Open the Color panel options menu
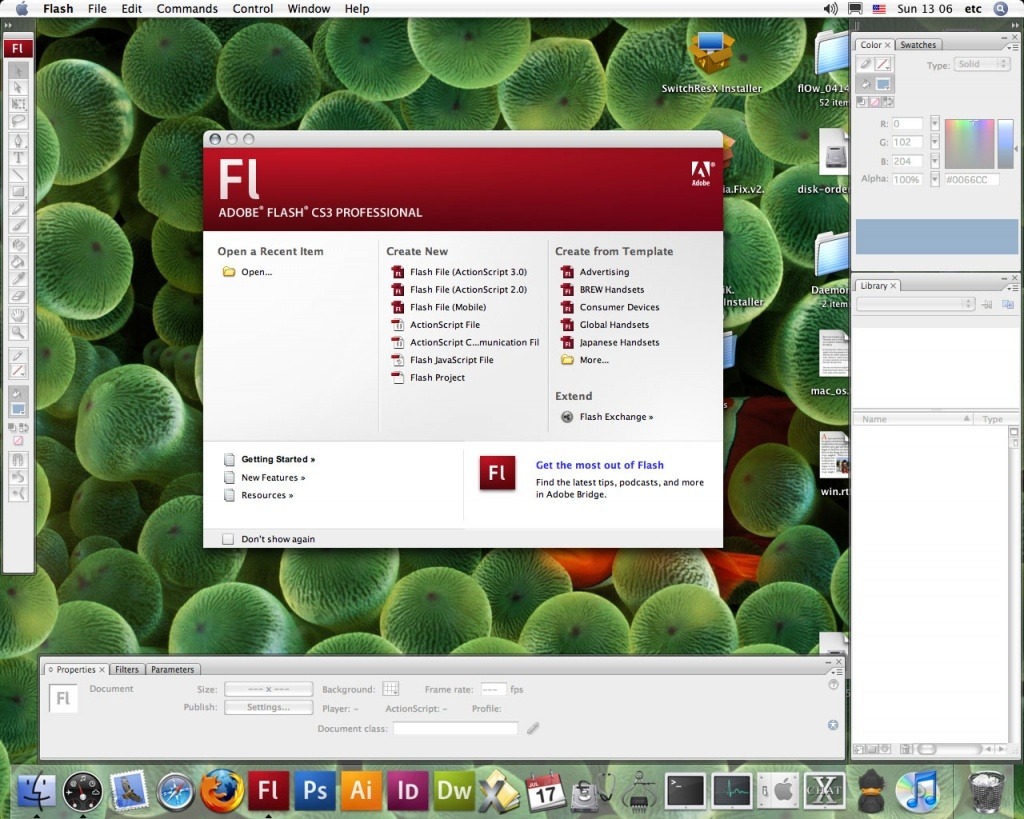The height and width of the screenshot is (819, 1024). (x=1013, y=47)
